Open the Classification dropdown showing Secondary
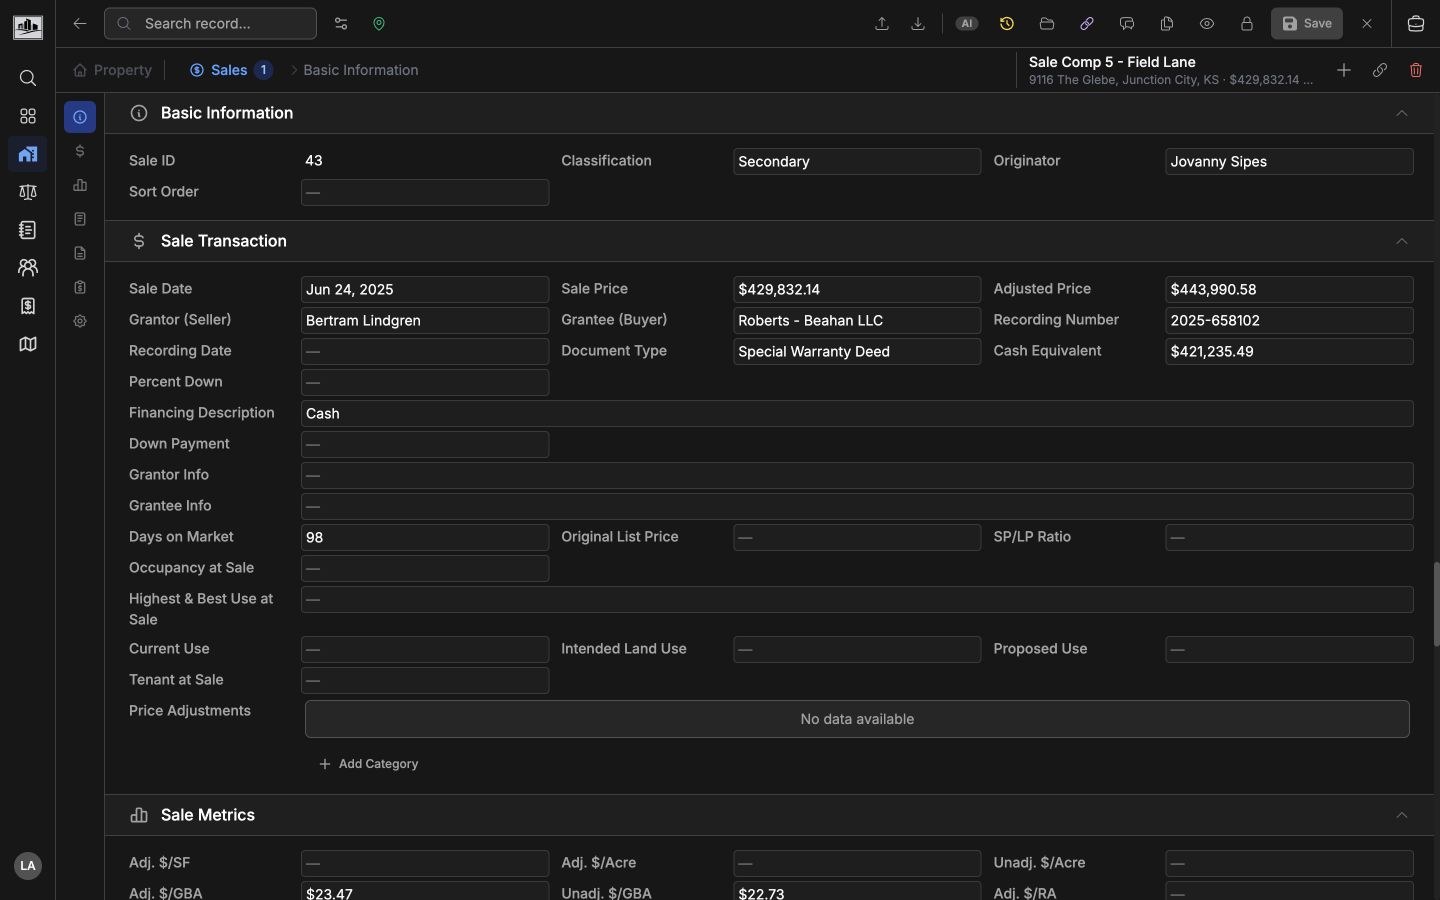This screenshot has width=1440, height=900. (857, 162)
